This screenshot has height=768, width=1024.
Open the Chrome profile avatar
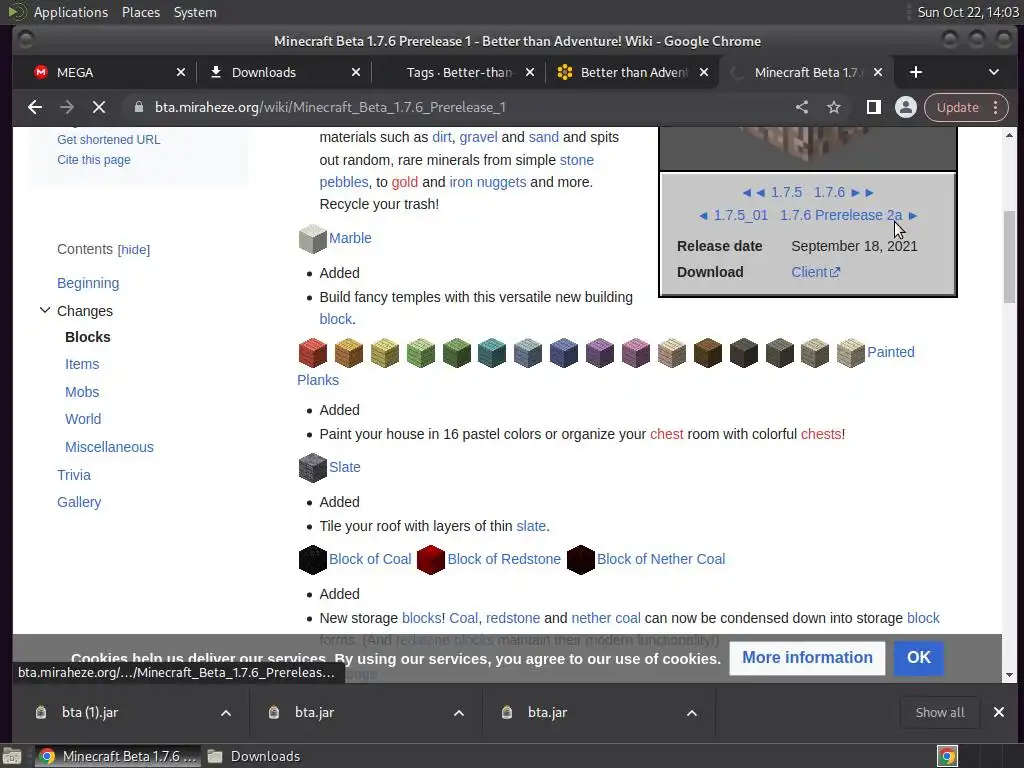click(905, 107)
